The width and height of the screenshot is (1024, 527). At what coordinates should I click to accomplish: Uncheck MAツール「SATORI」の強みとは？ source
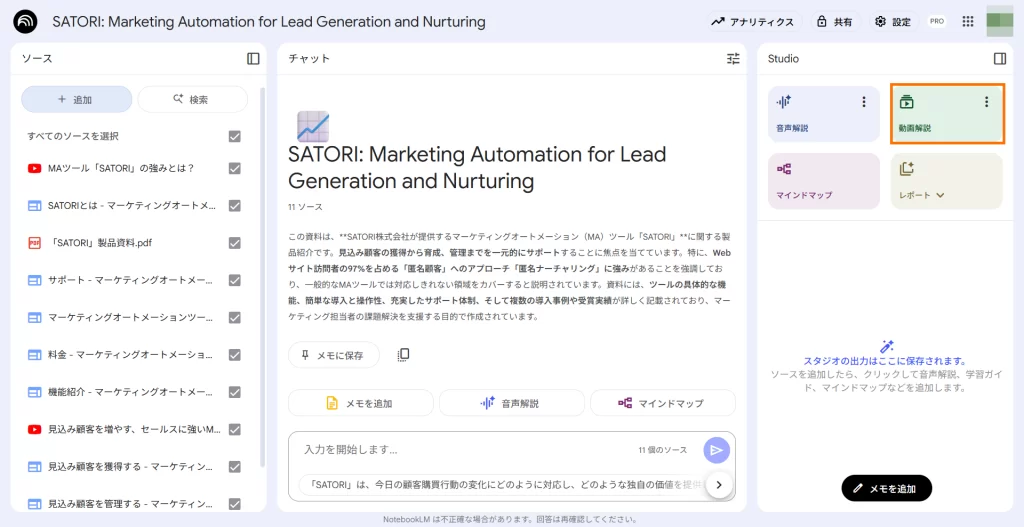234,168
